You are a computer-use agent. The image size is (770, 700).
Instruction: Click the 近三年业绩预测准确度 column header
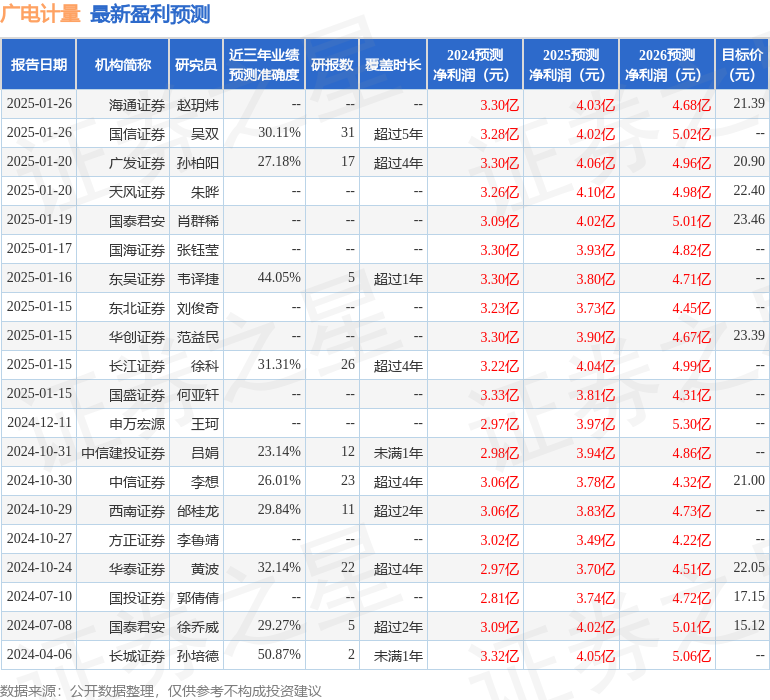click(264, 64)
